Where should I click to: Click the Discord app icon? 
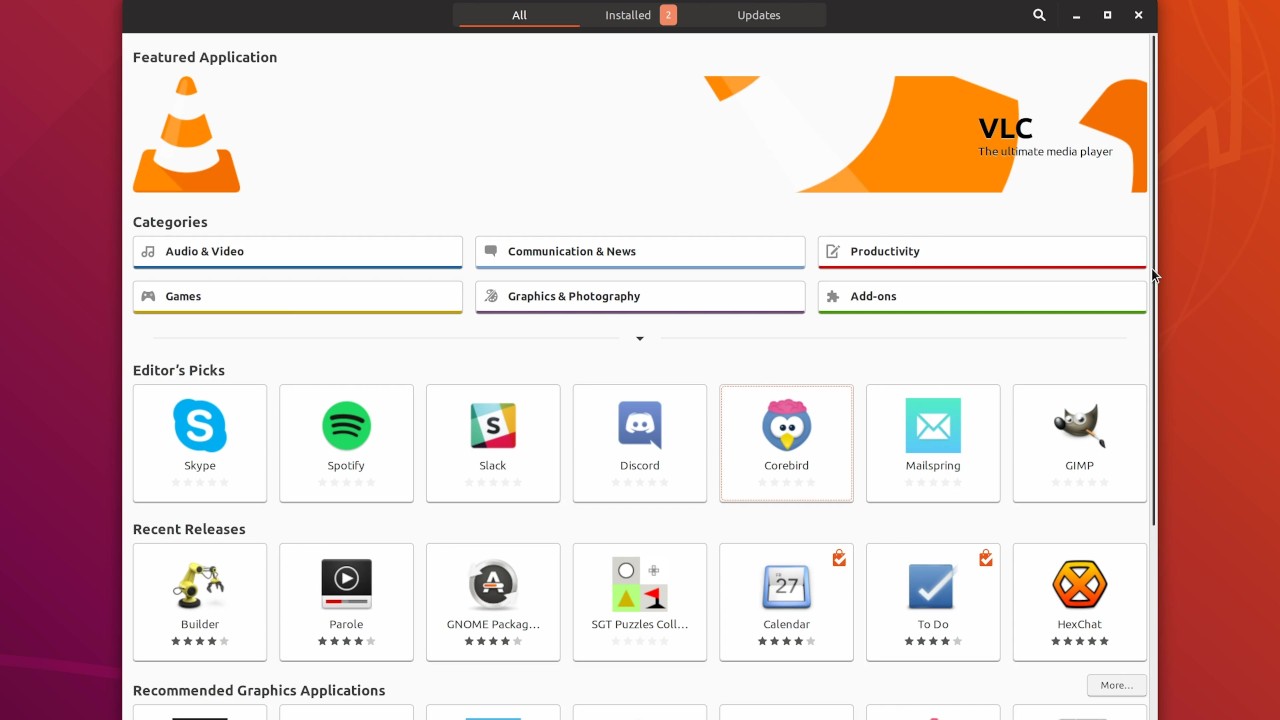640,426
